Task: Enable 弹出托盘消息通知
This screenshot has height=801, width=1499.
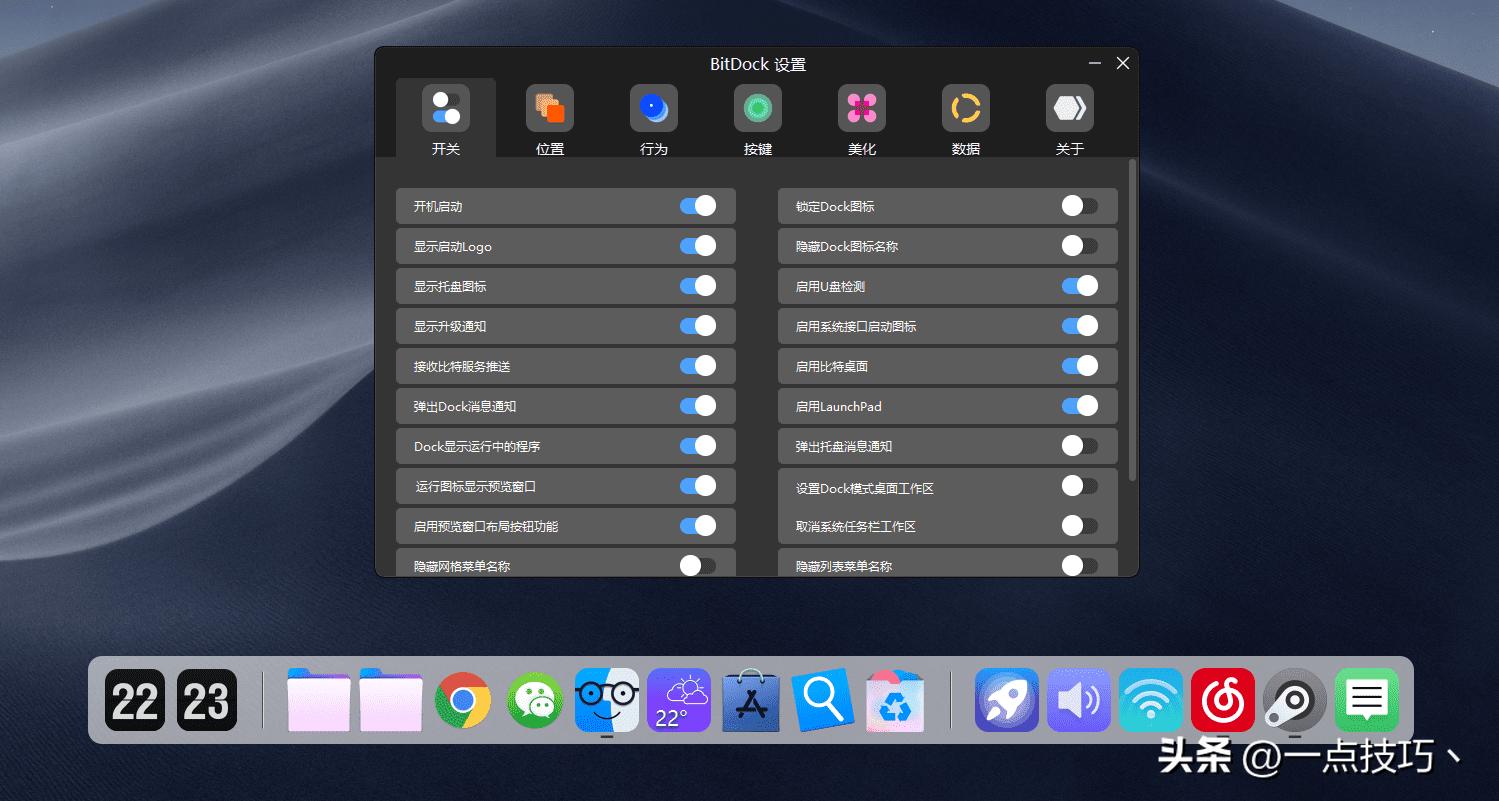Action: coord(1080,446)
